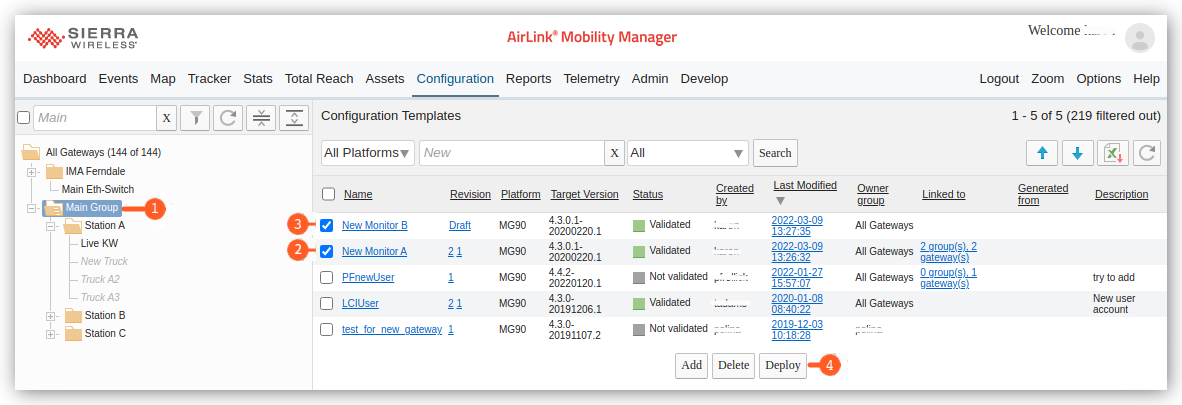Select the Live KW gateway
This screenshot has height=405, width=1182.
[100, 244]
